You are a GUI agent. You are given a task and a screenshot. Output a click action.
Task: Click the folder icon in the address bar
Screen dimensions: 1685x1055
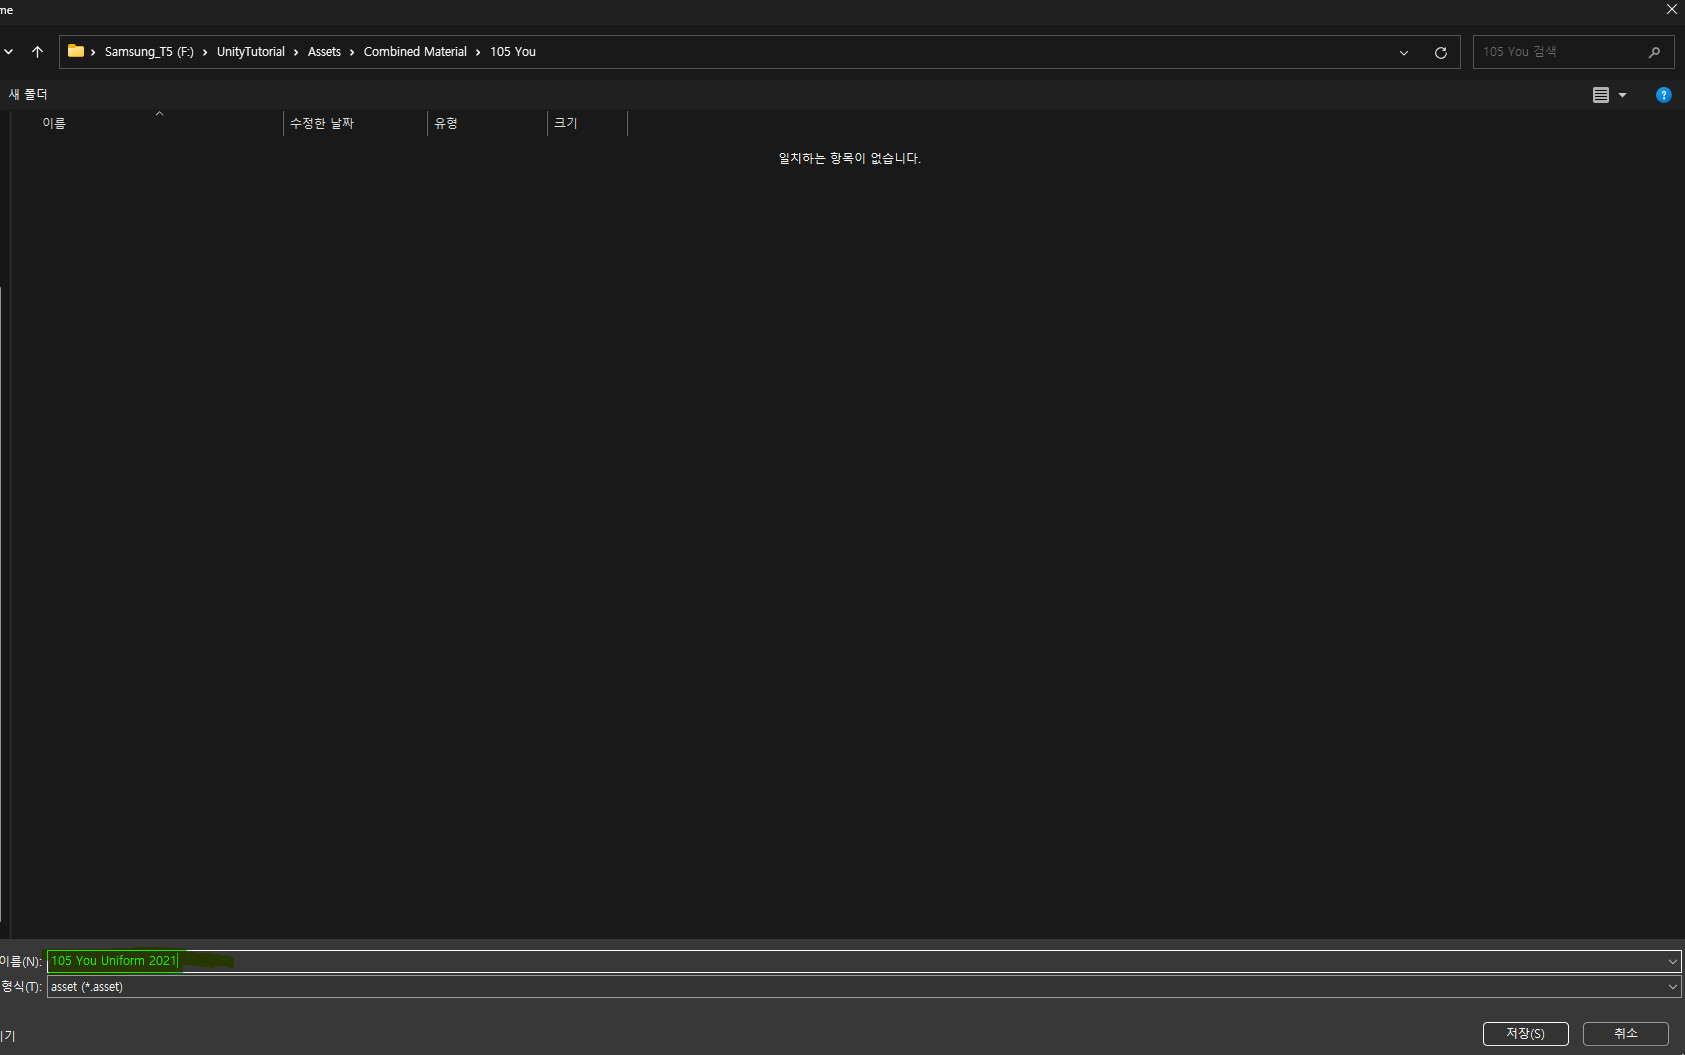(76, 51)
